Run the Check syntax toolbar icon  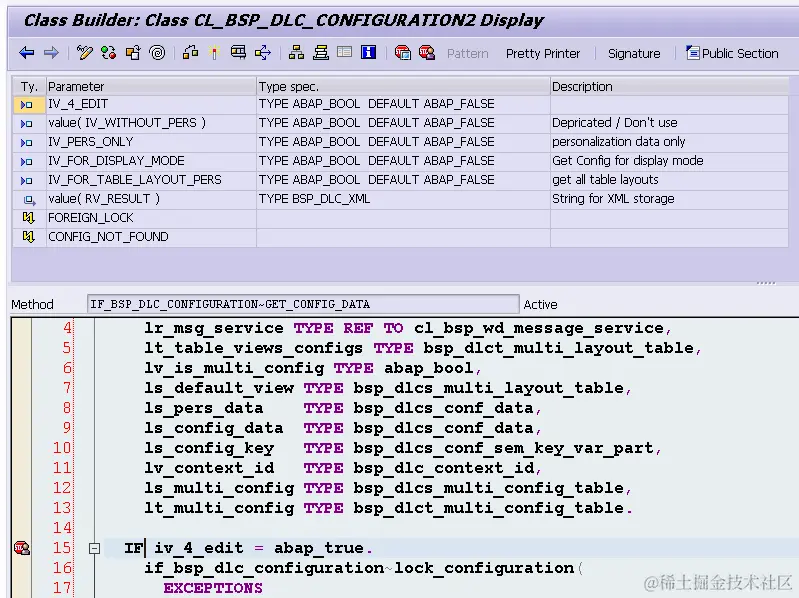tap(191, 52)
